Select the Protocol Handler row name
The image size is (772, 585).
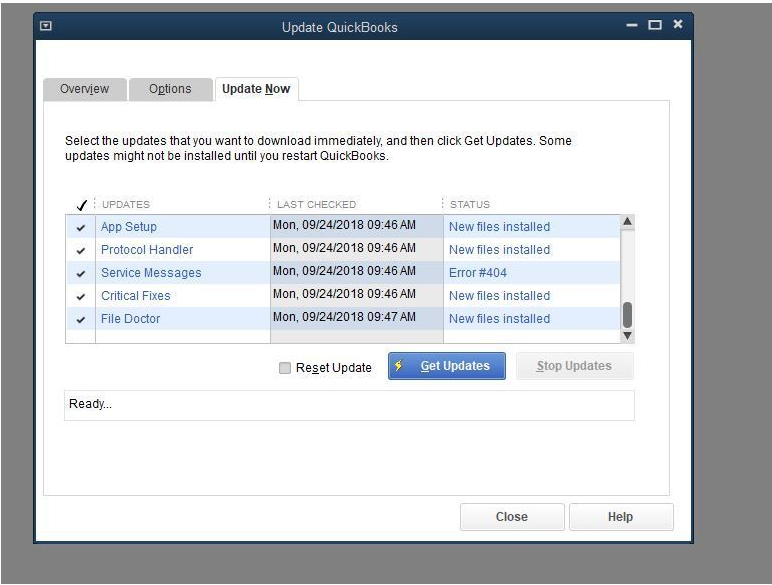point(147,250)
